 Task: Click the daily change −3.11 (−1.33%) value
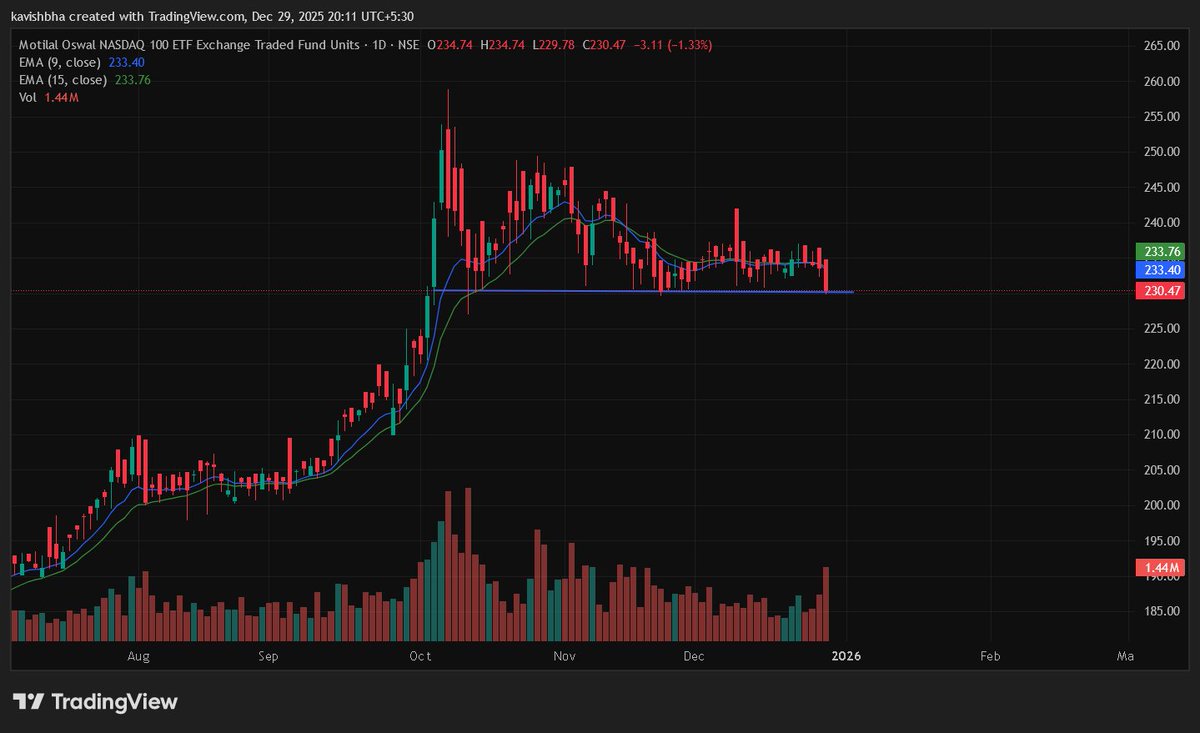[673, 46]
